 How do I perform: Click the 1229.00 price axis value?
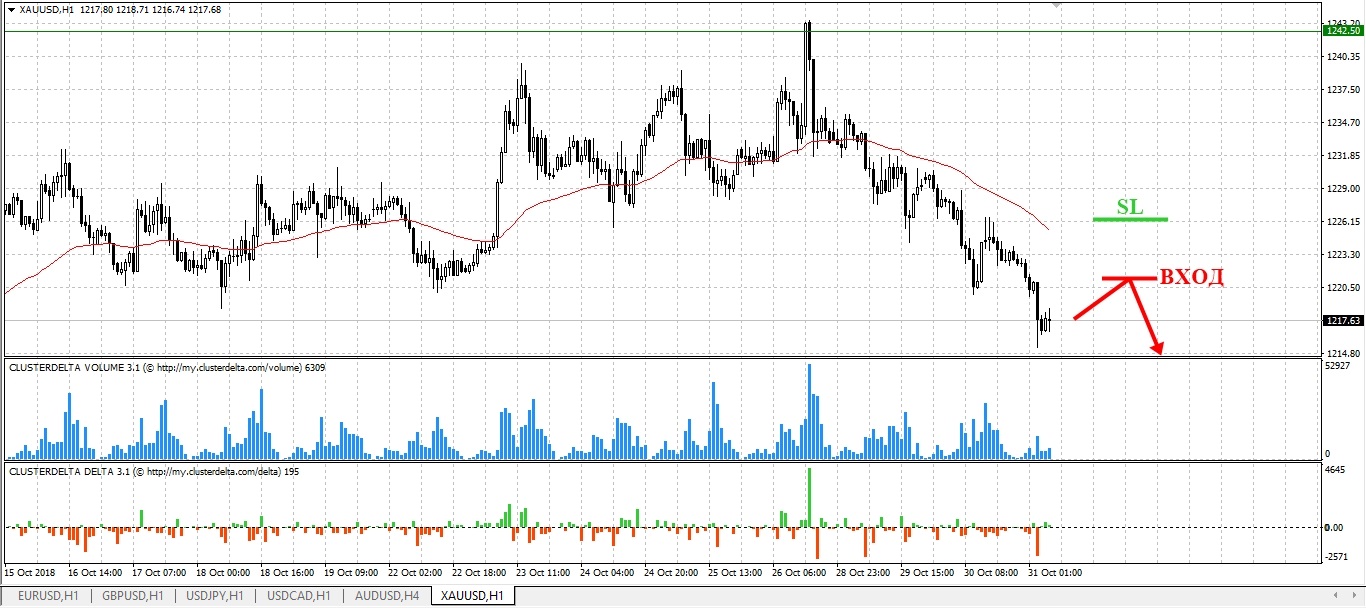click(1342, 188)
